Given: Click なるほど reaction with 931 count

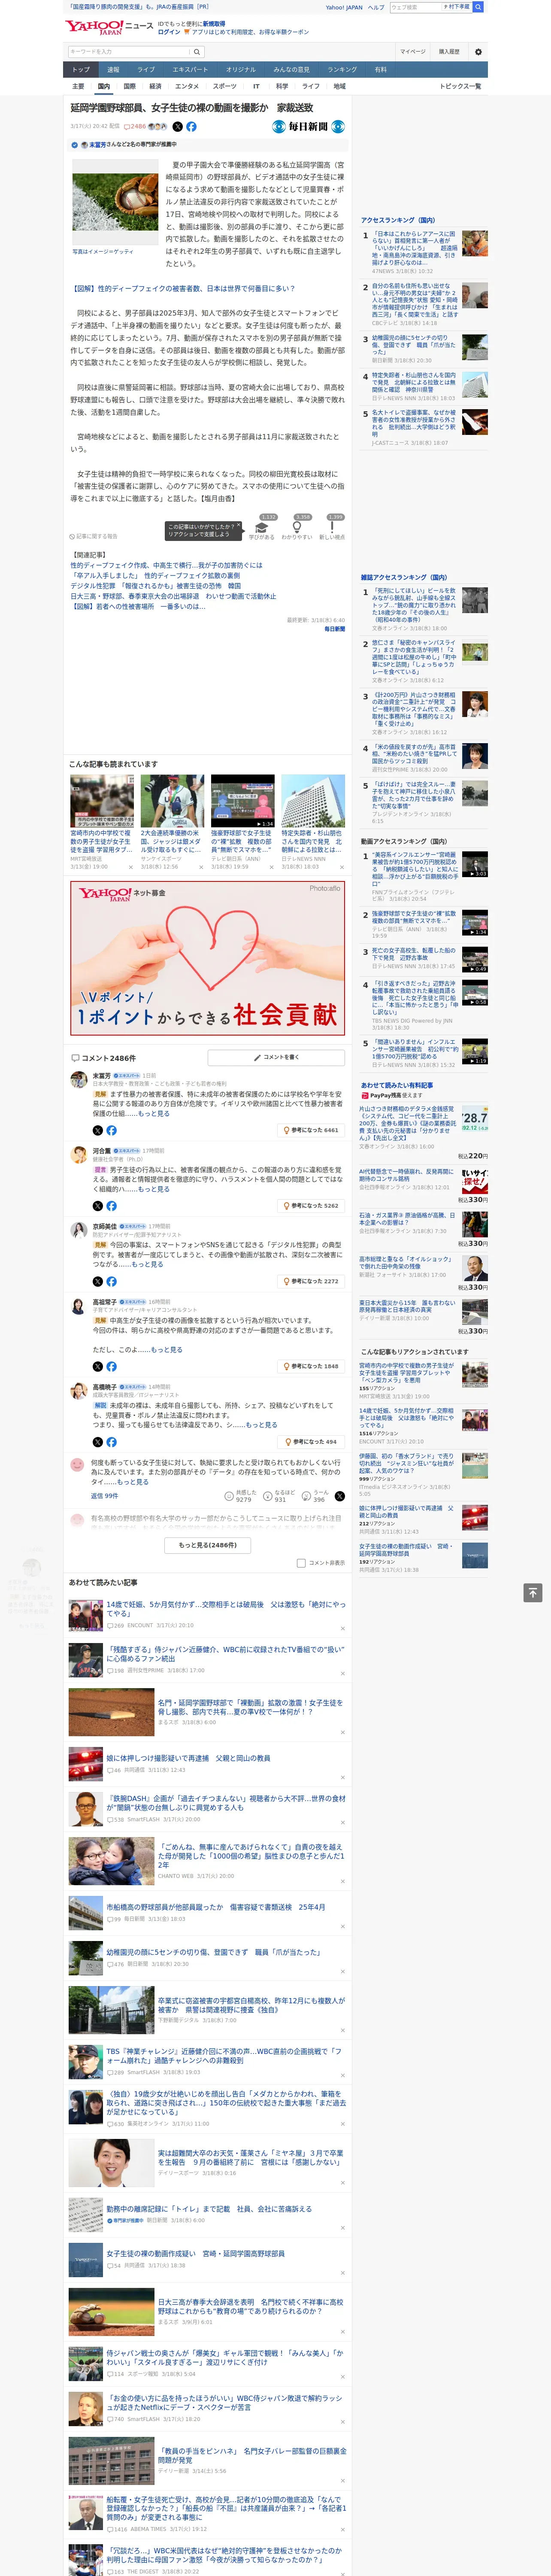Looking at the screenshot, I should (280, 1495).
